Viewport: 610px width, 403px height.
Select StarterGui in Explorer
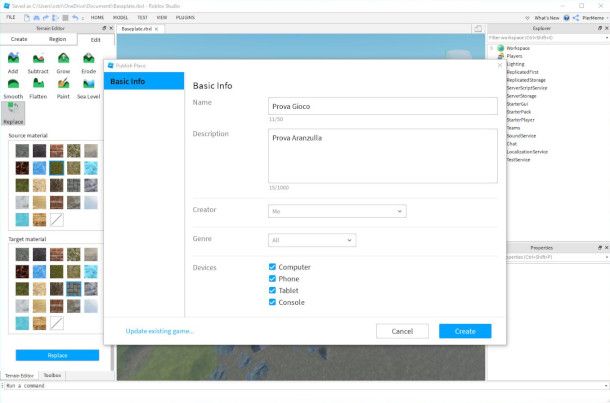coord(517,104)
